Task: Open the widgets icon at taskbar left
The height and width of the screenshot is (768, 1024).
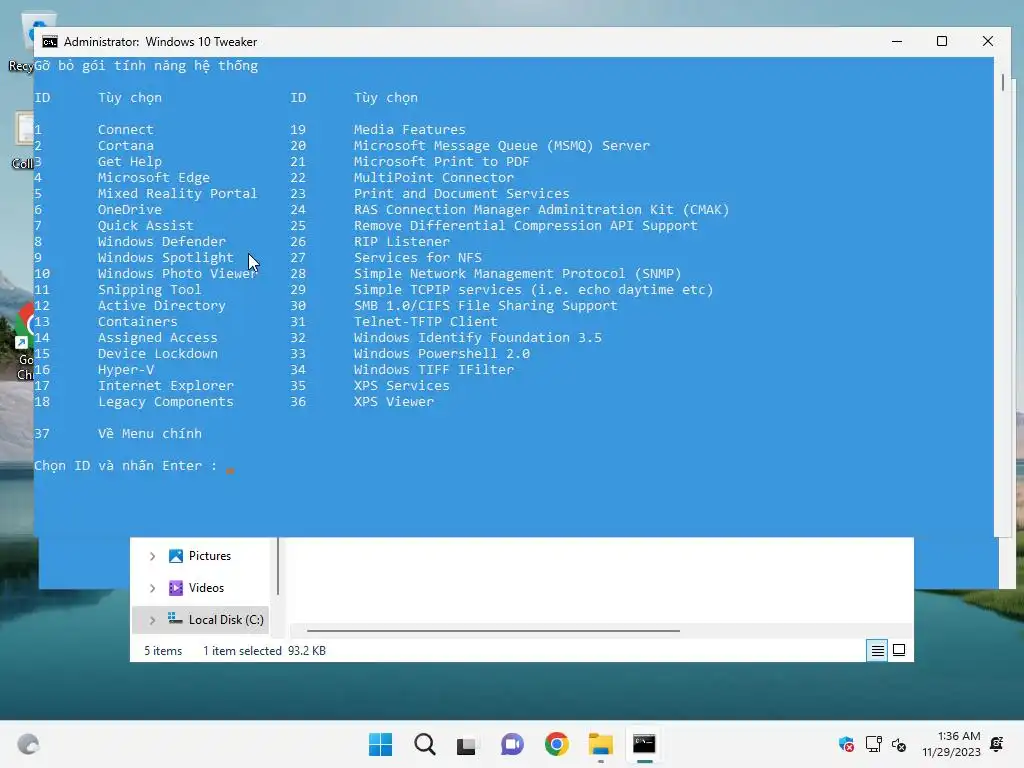Action: 28,744
